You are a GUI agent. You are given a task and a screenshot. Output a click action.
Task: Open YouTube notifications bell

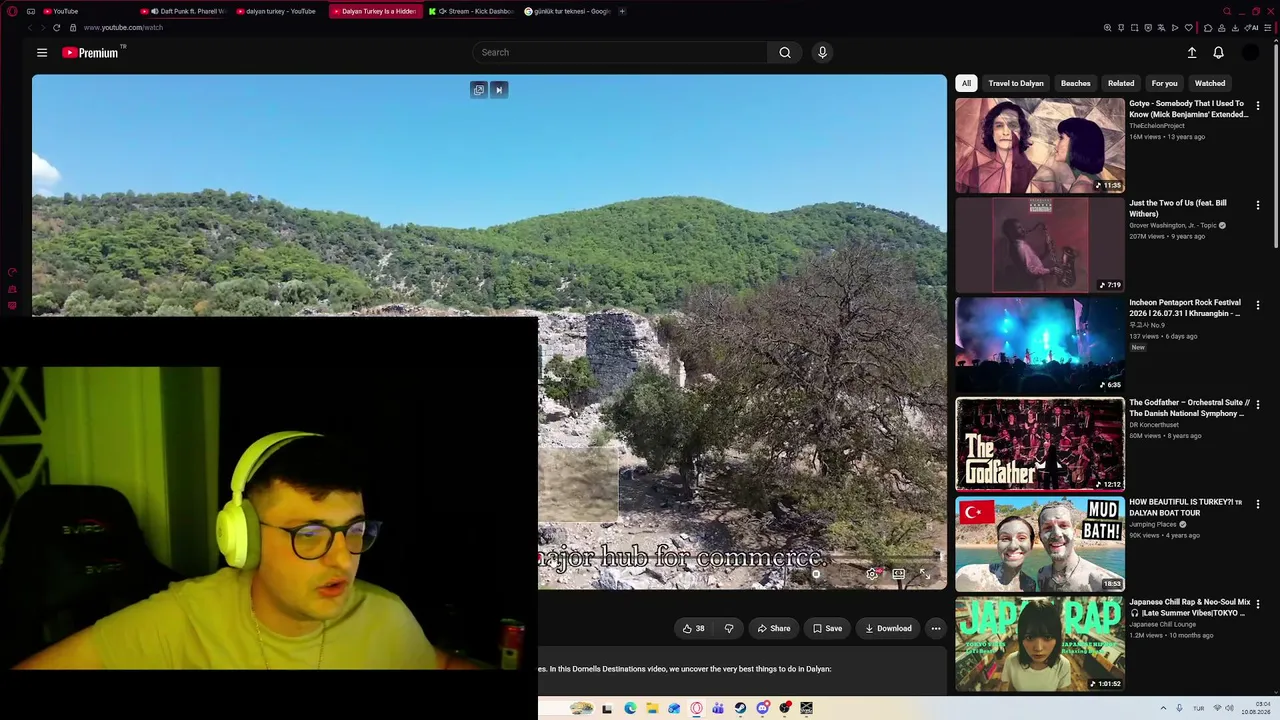tap(1218, 53)
